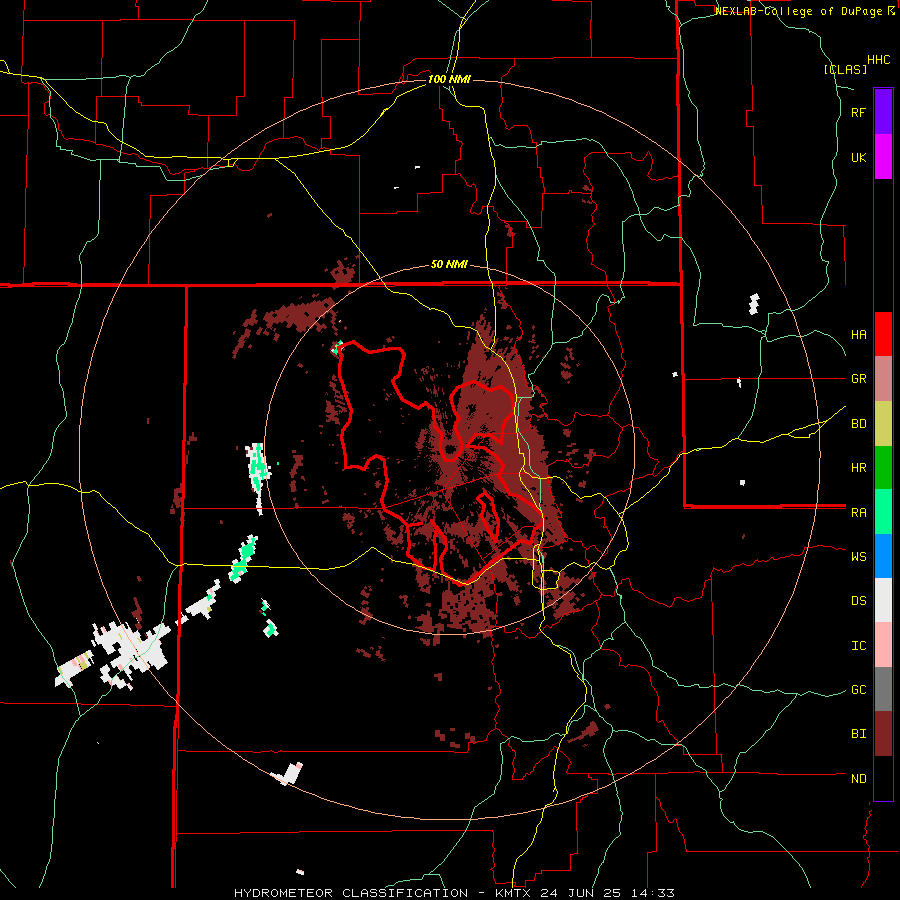
Task: Click the NEXLAB-College of DuPage credit text
Action: pos(798,11)
